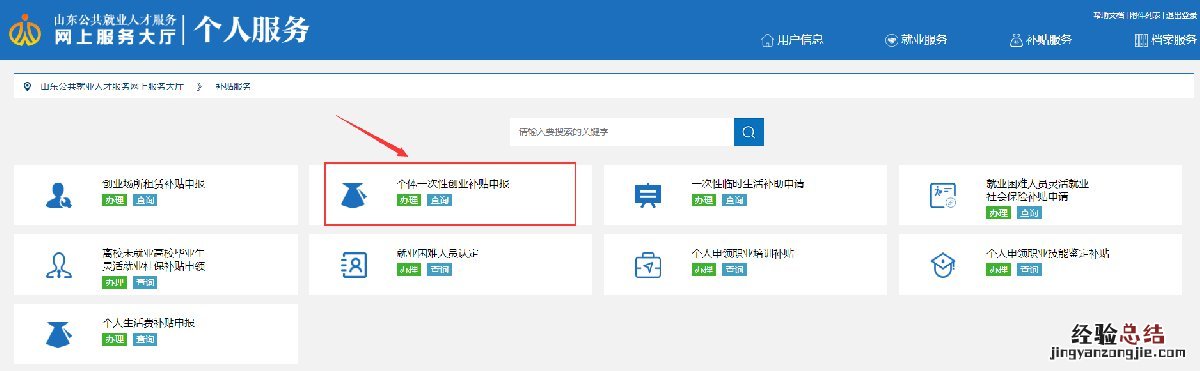Click 办理 under 高校毕业生灵活就业社保补贴 card
The width and height of the screenshot is (1200, 371).
[114, 282]
